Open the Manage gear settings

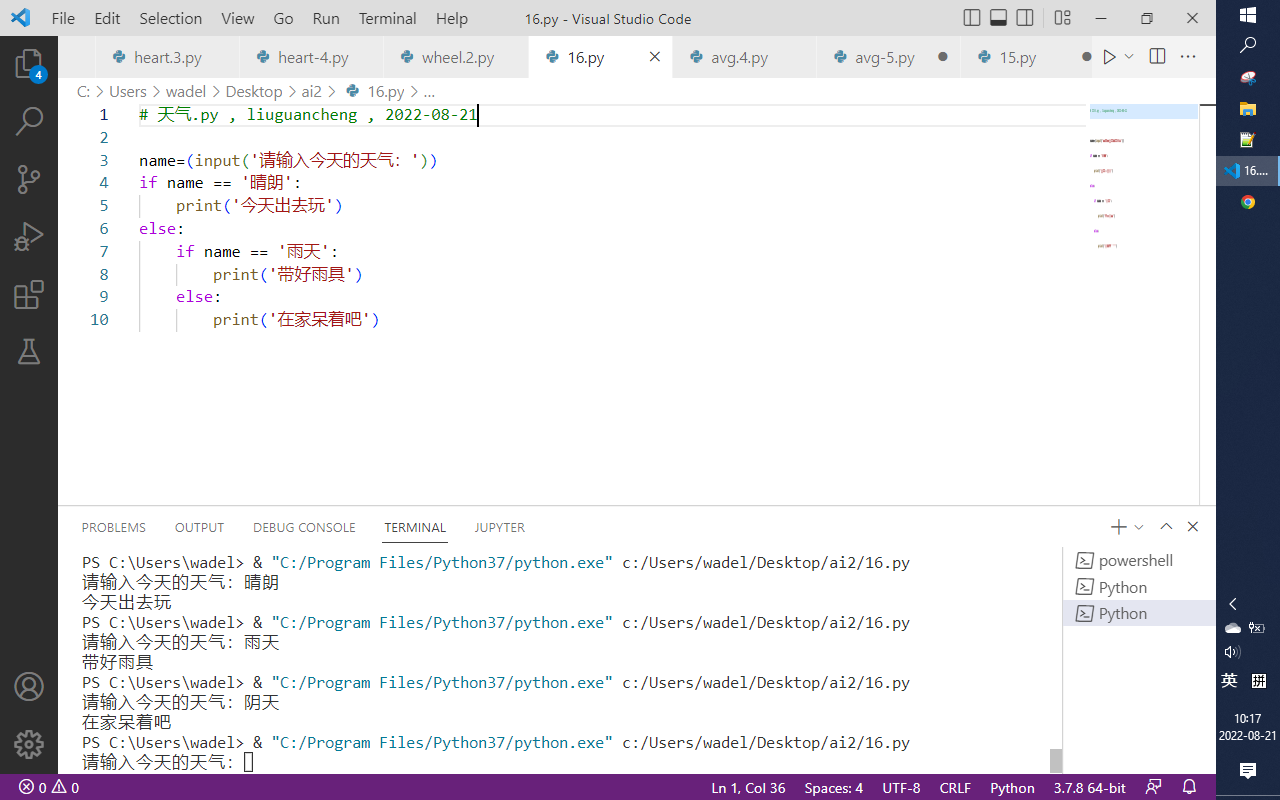click(29, 744)
